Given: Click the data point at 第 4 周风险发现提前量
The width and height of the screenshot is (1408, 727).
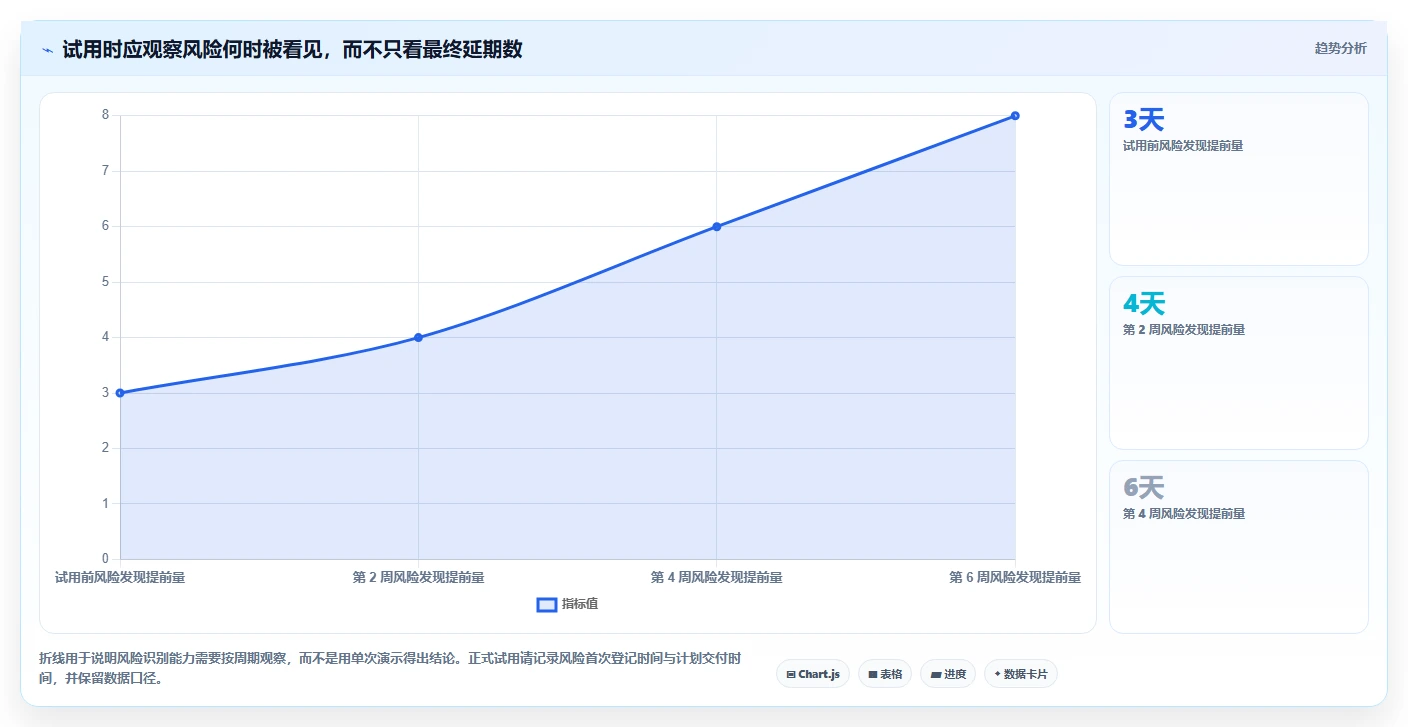Looking at the screenshot, I should [x=717, y=226].
